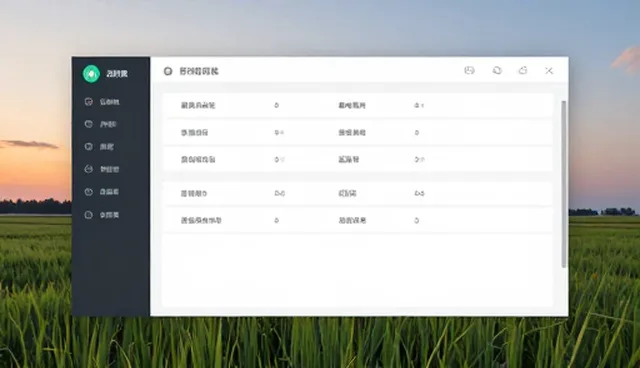Open the third sidebar menu item from top
This screenshot has width=640, height=368.
pyautogui.click(x=99, y=146)
